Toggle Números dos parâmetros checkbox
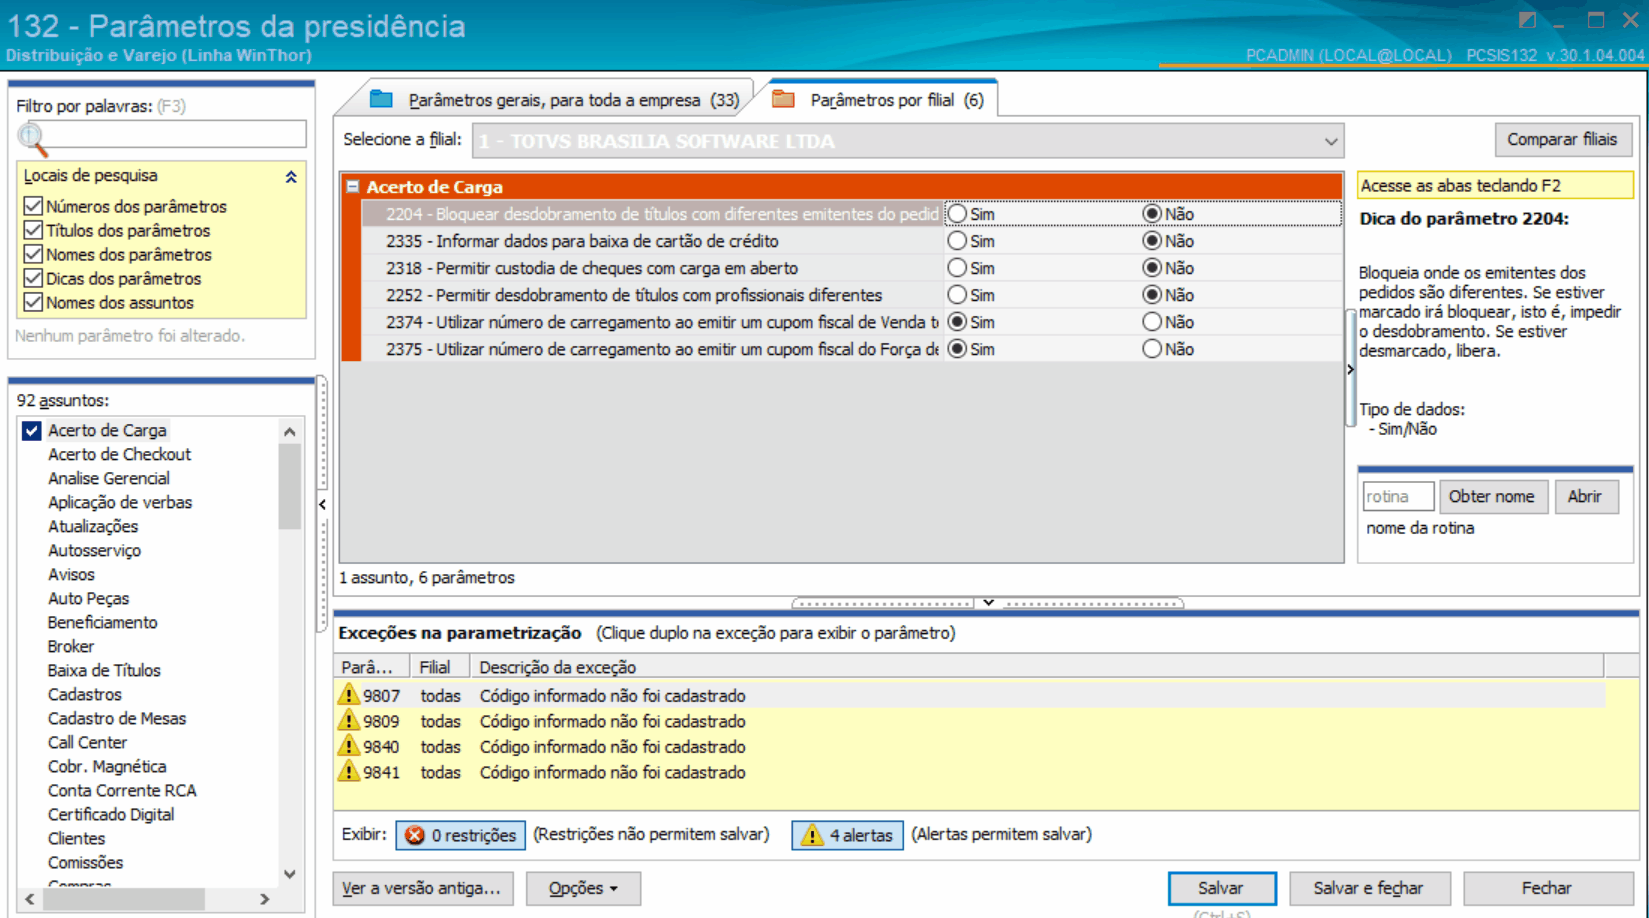This screenshot has width=1649, height=918. tap(33, 206)
